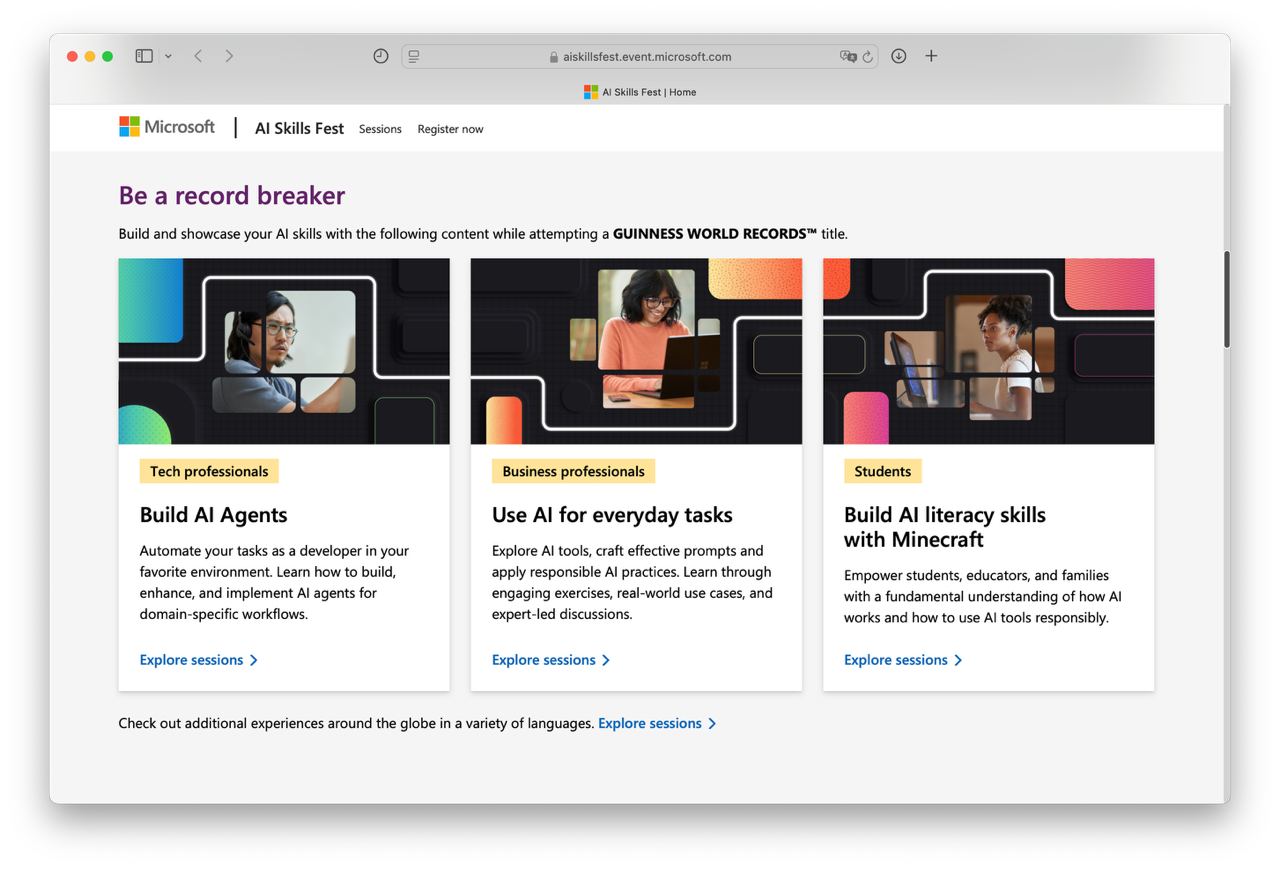Viewport: 1280px width, 869px height.
Task: Click the lock icon beside the URL
Action: tap(554, 57)
